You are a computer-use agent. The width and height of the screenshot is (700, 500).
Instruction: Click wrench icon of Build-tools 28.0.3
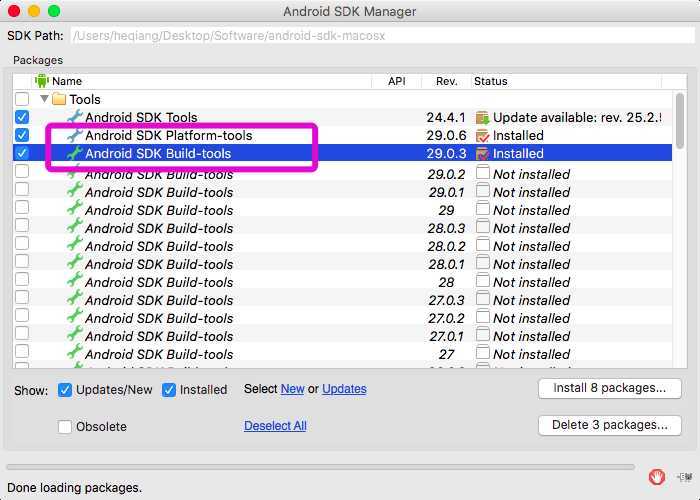coord(75,227)
